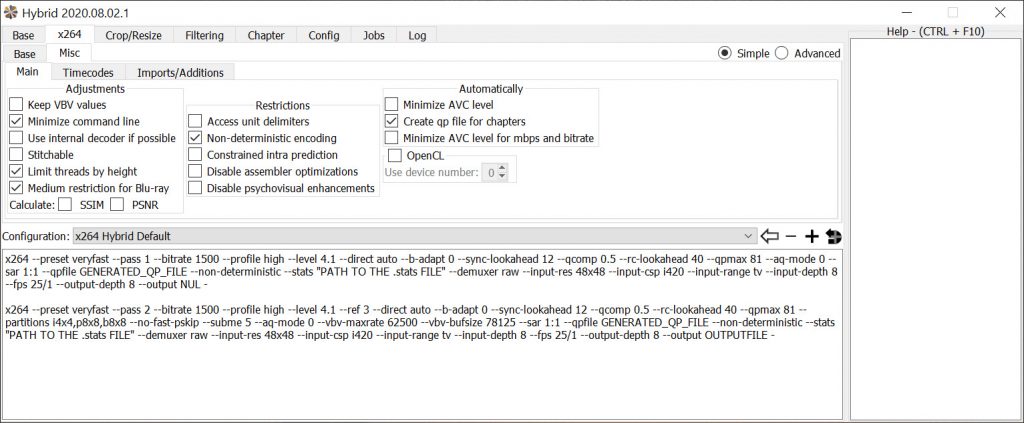Enable PSNR calculation checkbox
The image size is (1024, 423).
tap(117, 205)
